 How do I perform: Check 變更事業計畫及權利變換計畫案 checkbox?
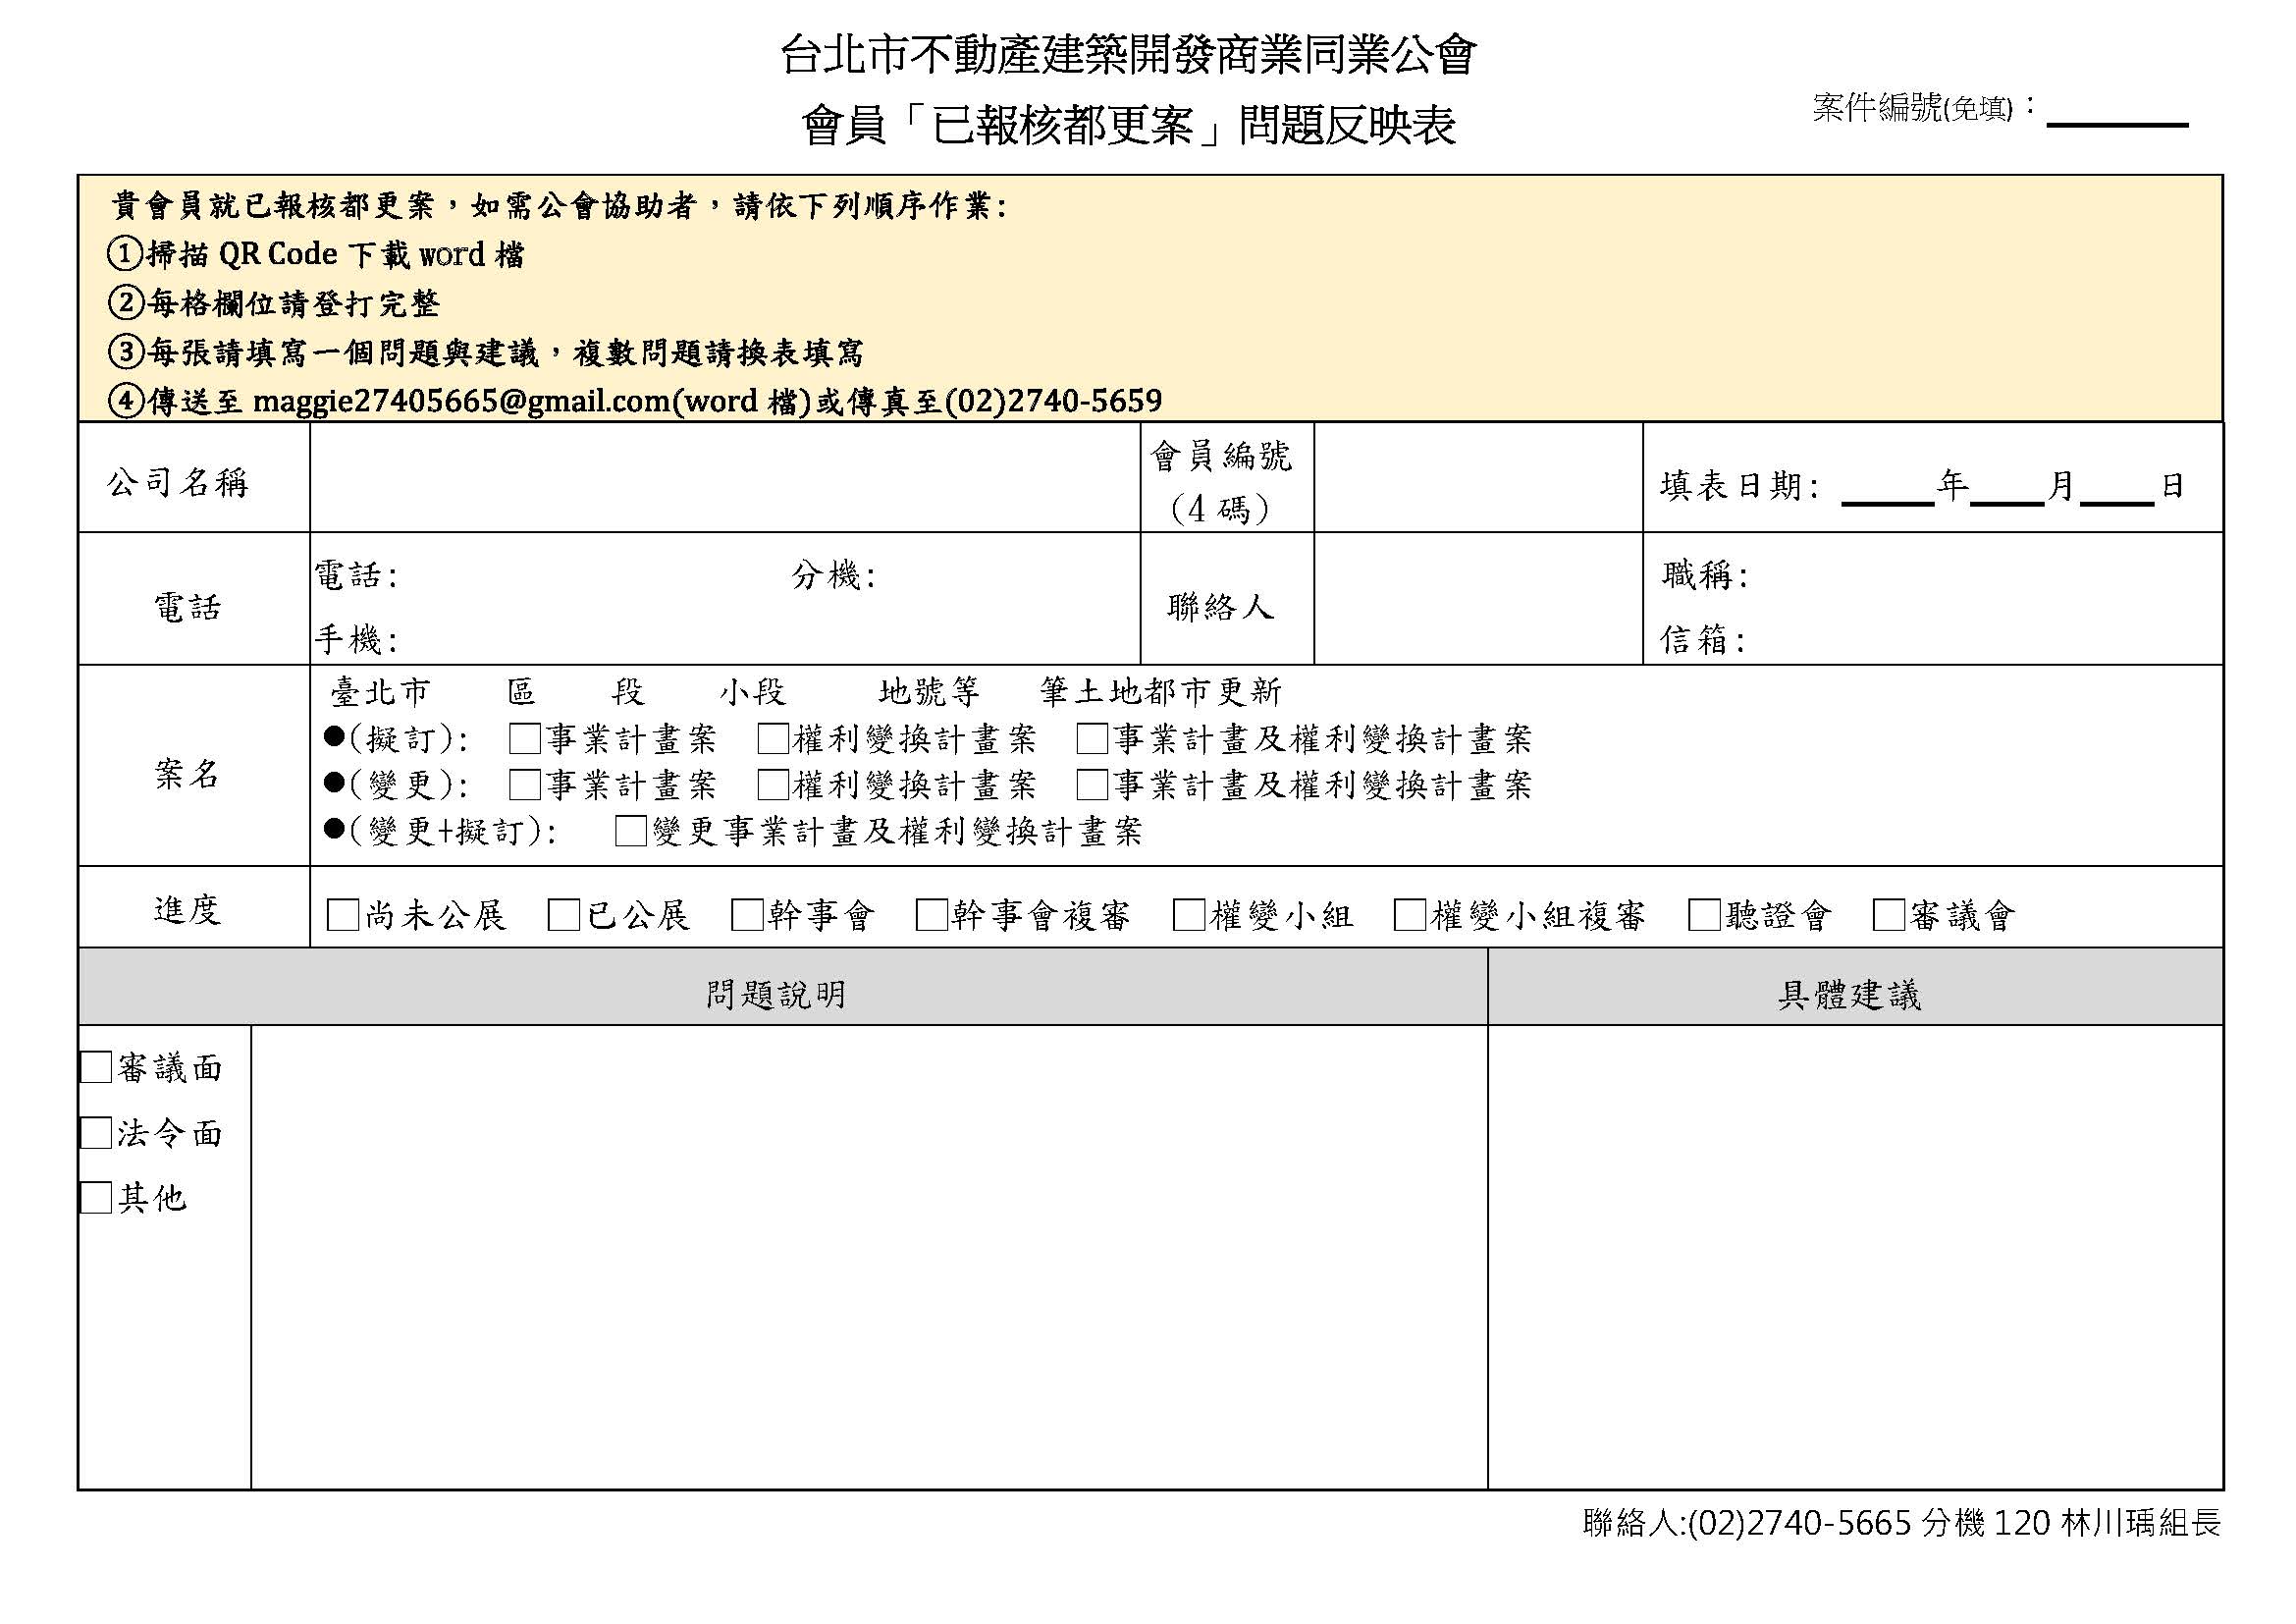tap(631, 831)
